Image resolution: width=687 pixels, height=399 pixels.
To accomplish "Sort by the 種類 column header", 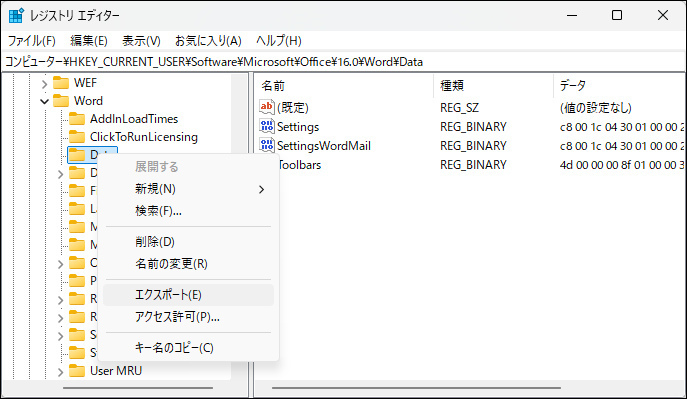I will 494,85.
